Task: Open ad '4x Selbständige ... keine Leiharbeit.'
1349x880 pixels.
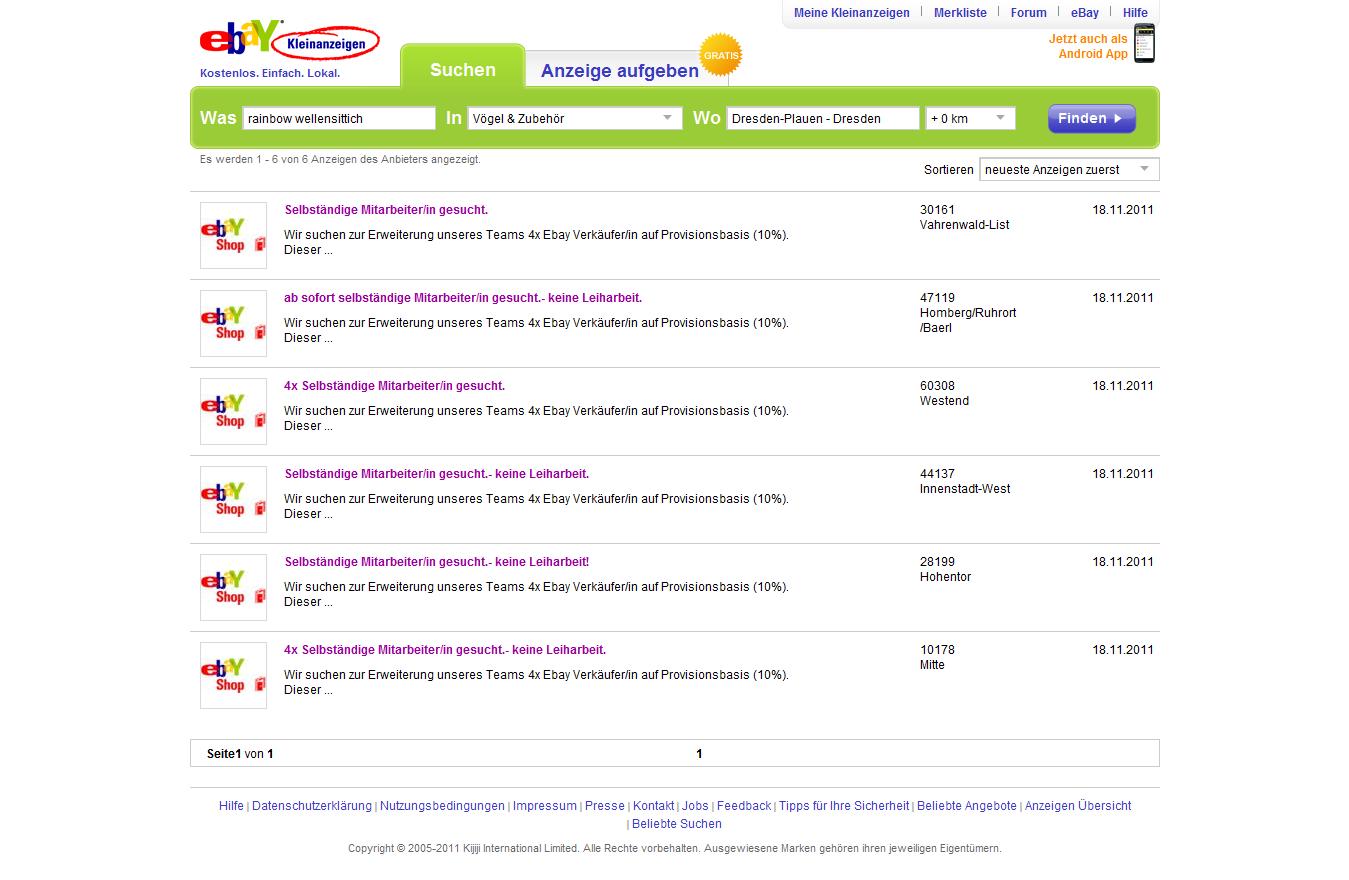Action: tap(445, 650)
